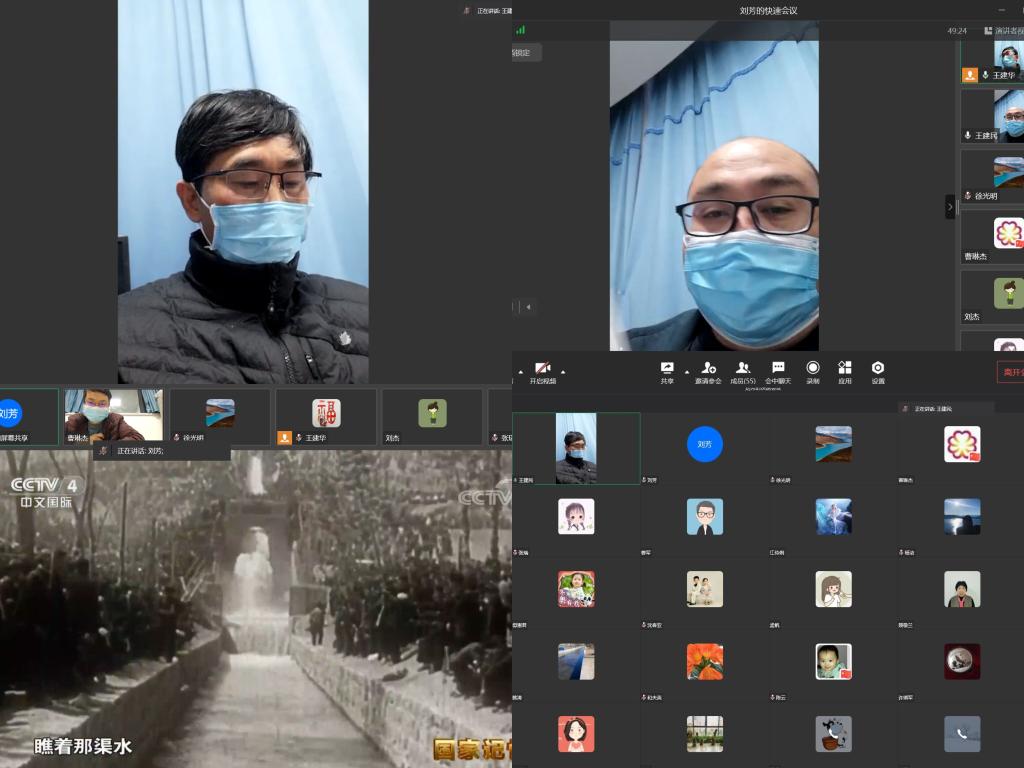Screen dimensions: 1024x768
Task: Click the orange host badge beside 王建华
Action: pyautogui.click(x=970, y=75)
